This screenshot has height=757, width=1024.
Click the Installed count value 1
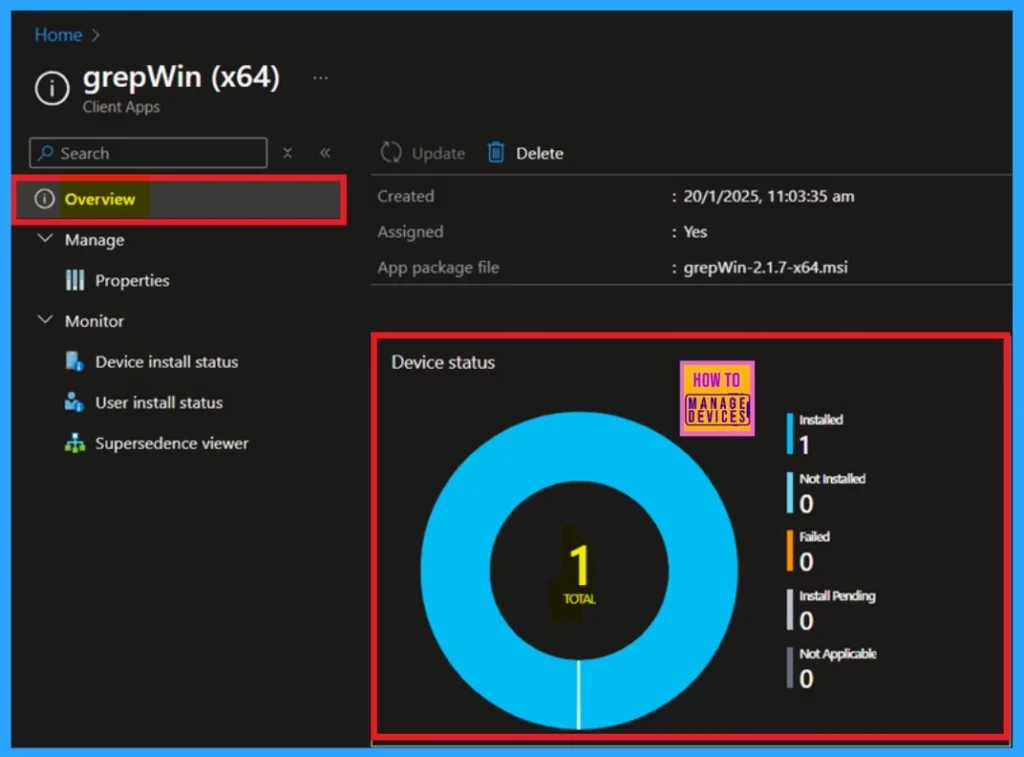(805, 445)
